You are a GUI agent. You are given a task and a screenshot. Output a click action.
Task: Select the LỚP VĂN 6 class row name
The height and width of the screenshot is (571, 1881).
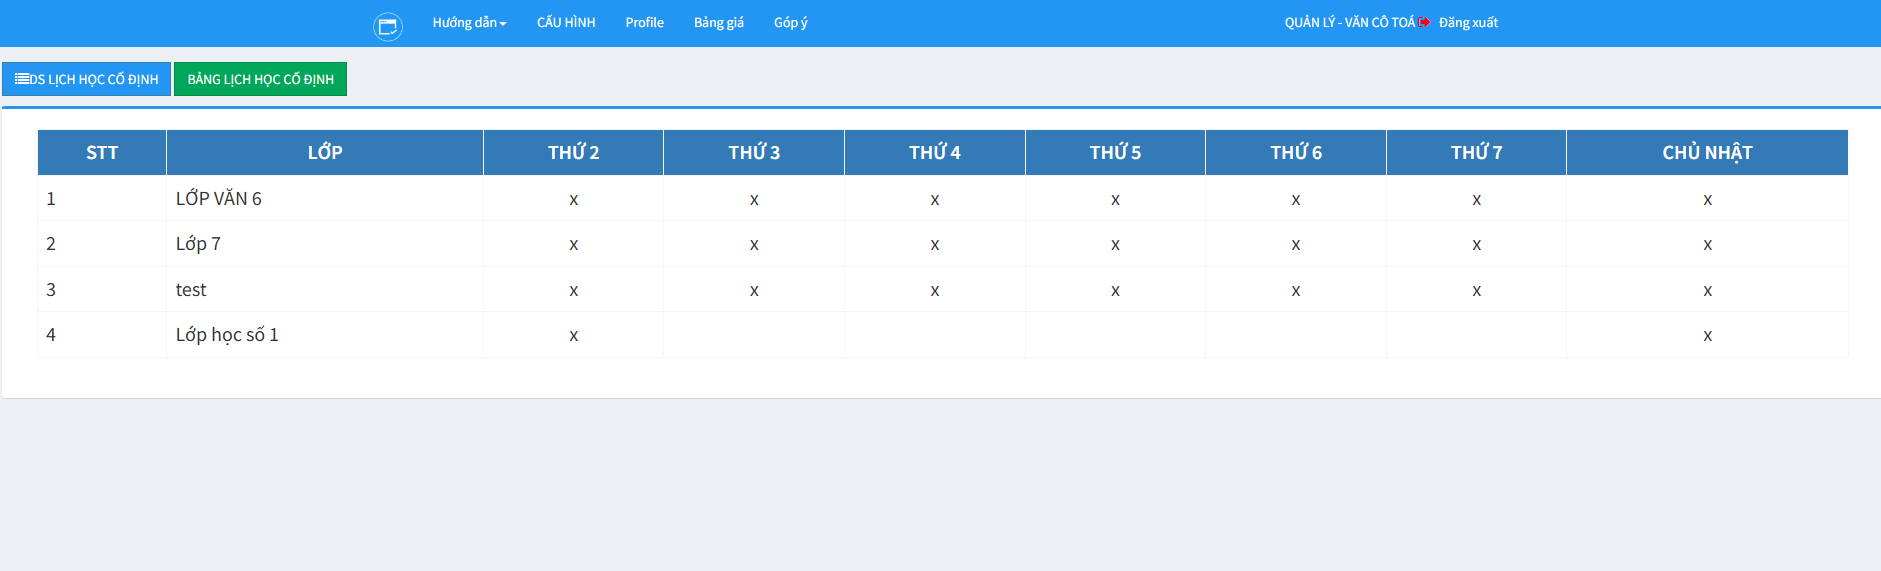[218, 199]
